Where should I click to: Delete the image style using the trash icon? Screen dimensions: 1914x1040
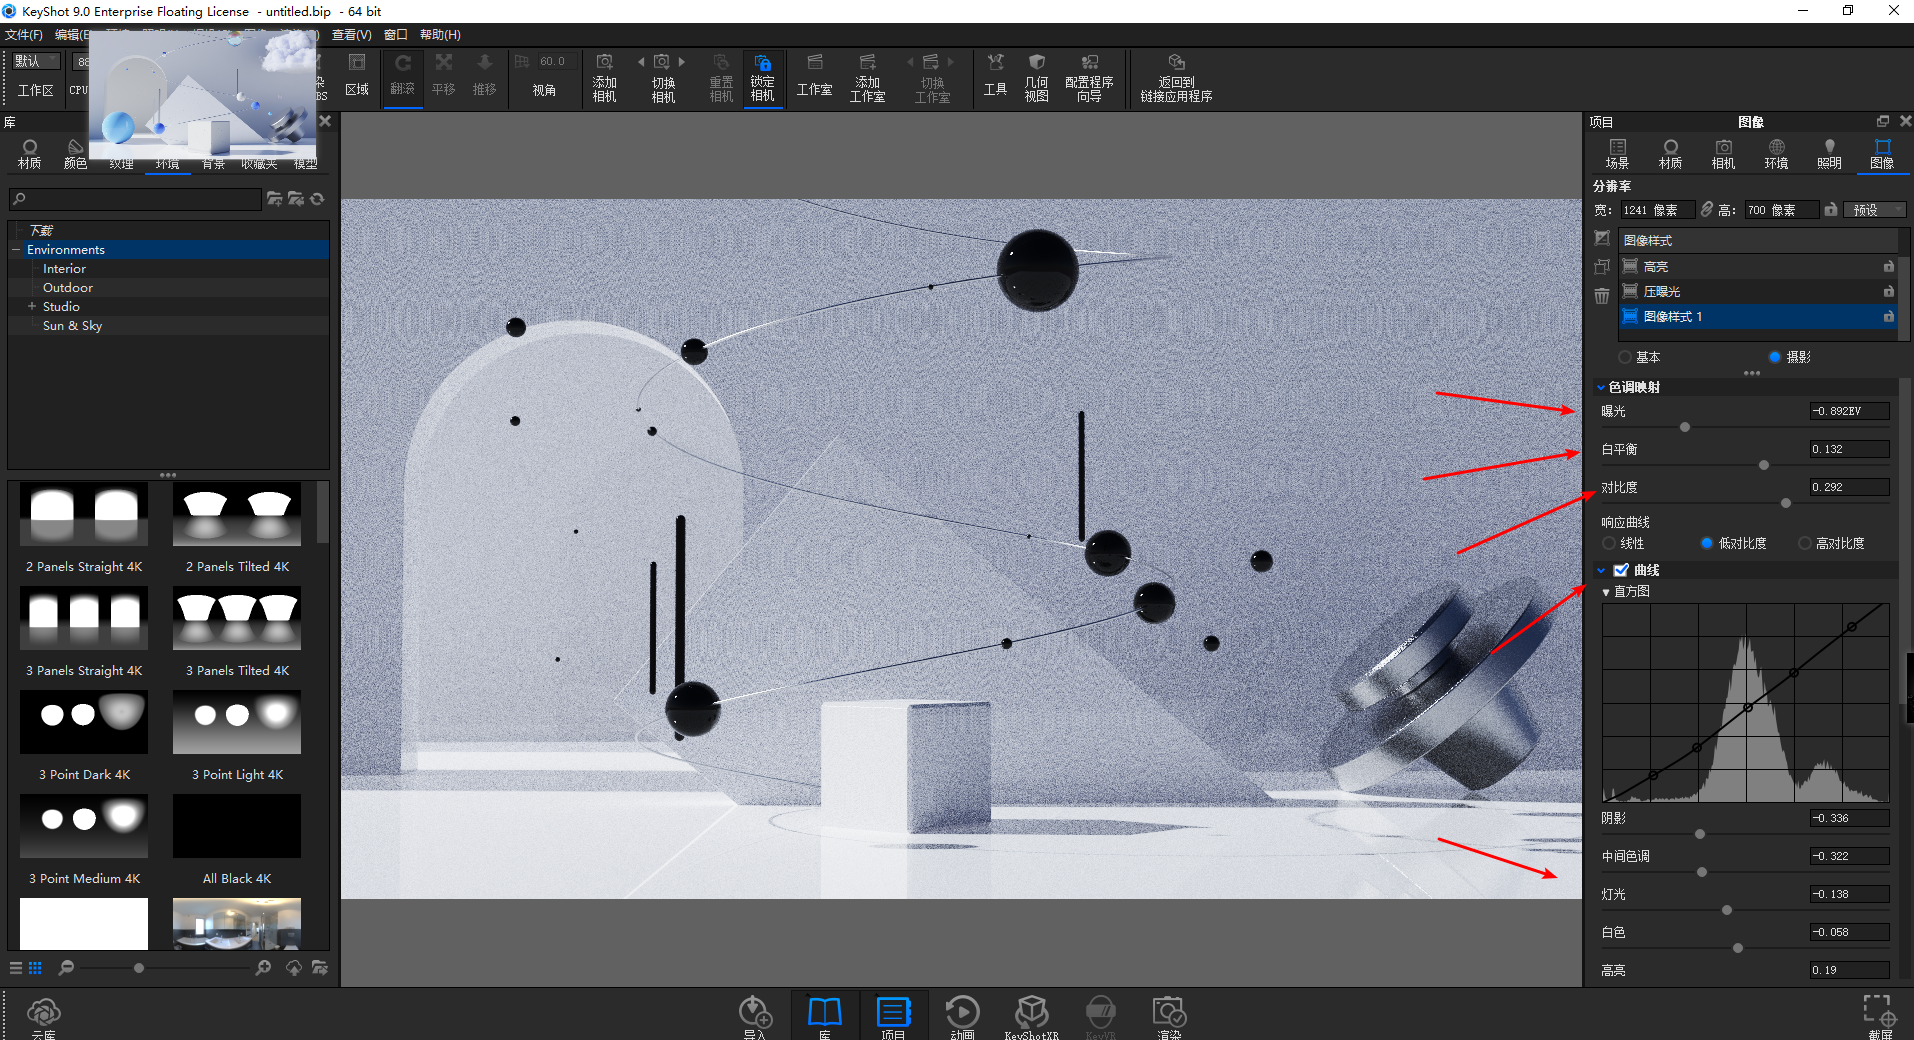(1602, 296)
